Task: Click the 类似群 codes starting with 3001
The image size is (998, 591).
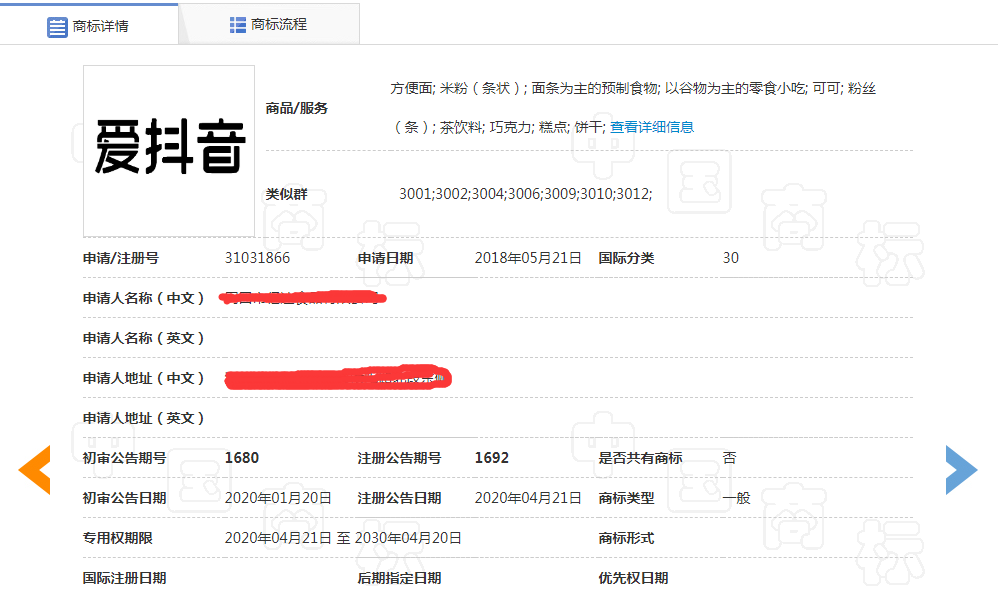Action: click(x=525, y=194)
